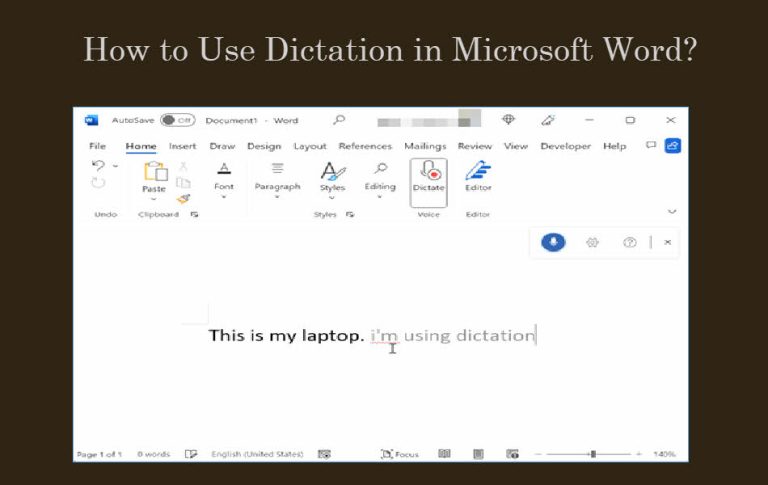This screenshot has width=768, height=485.
Task: Click the Copy icon
Action: coord(183,183)
